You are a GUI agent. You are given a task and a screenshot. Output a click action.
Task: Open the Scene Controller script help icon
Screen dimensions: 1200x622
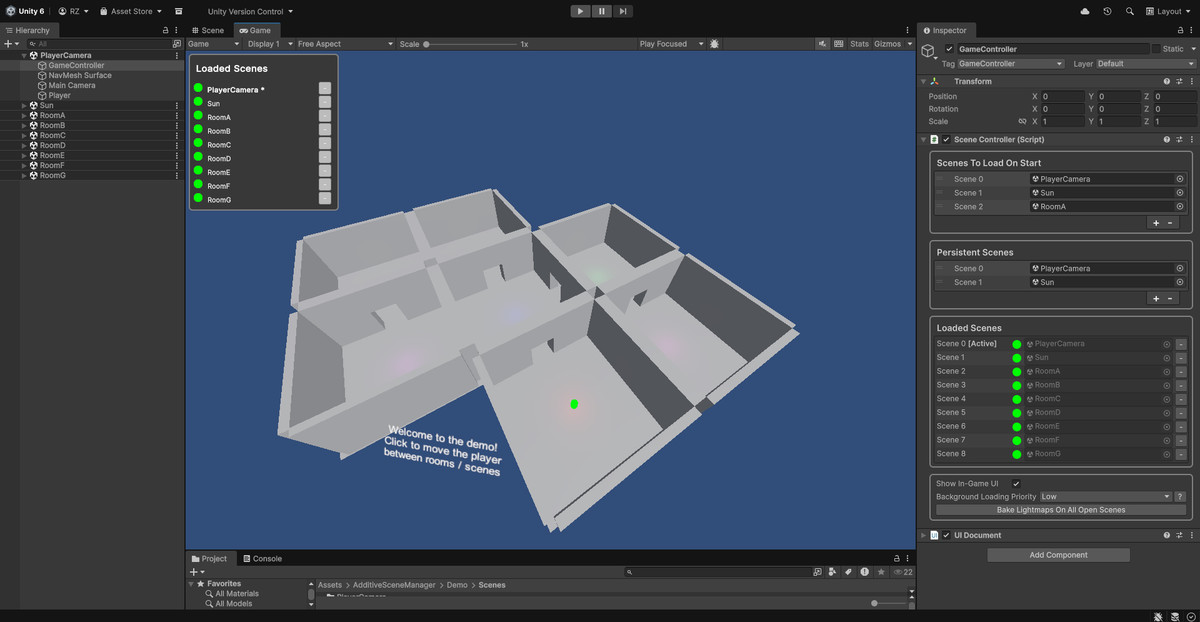pos(1166,139)
